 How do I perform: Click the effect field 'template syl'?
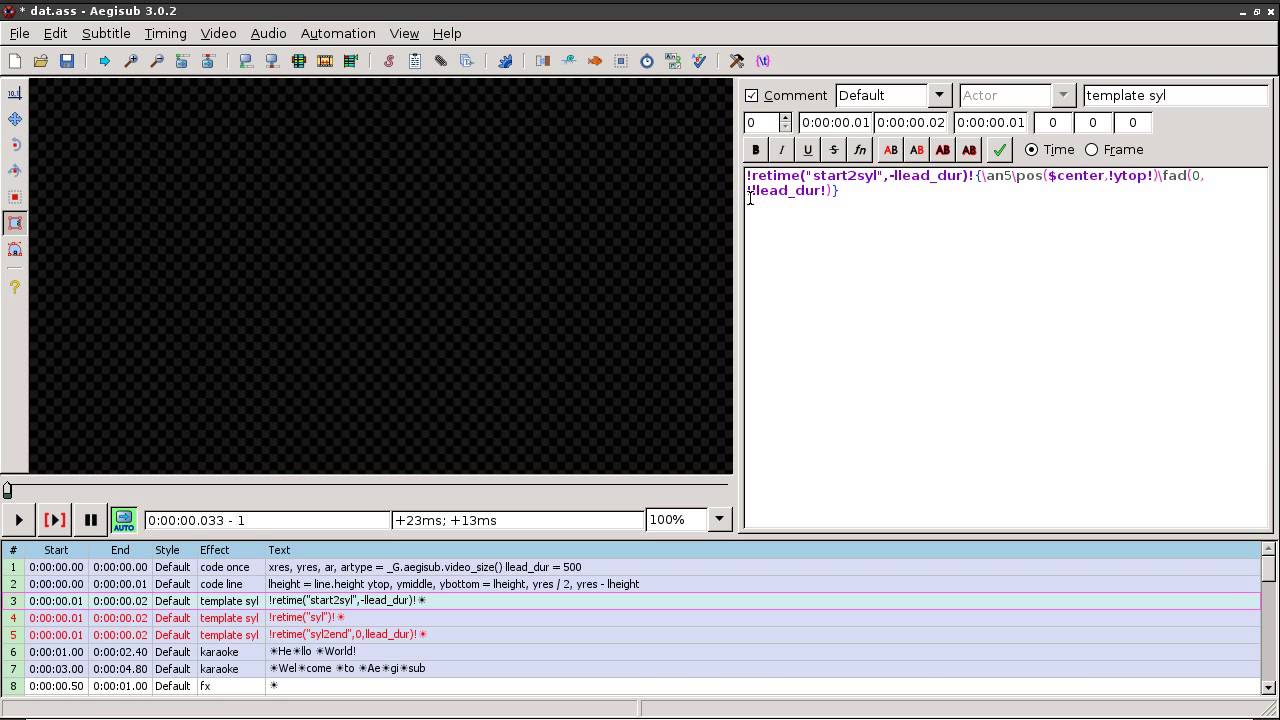[x=1175, y=95]
